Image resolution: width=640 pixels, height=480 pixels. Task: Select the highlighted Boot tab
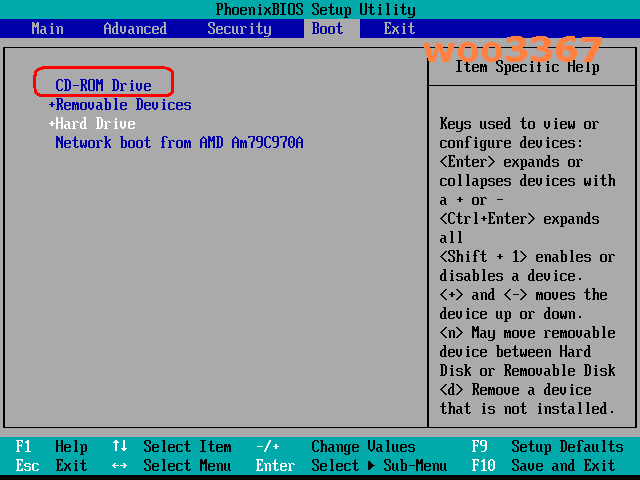point(327,28)
